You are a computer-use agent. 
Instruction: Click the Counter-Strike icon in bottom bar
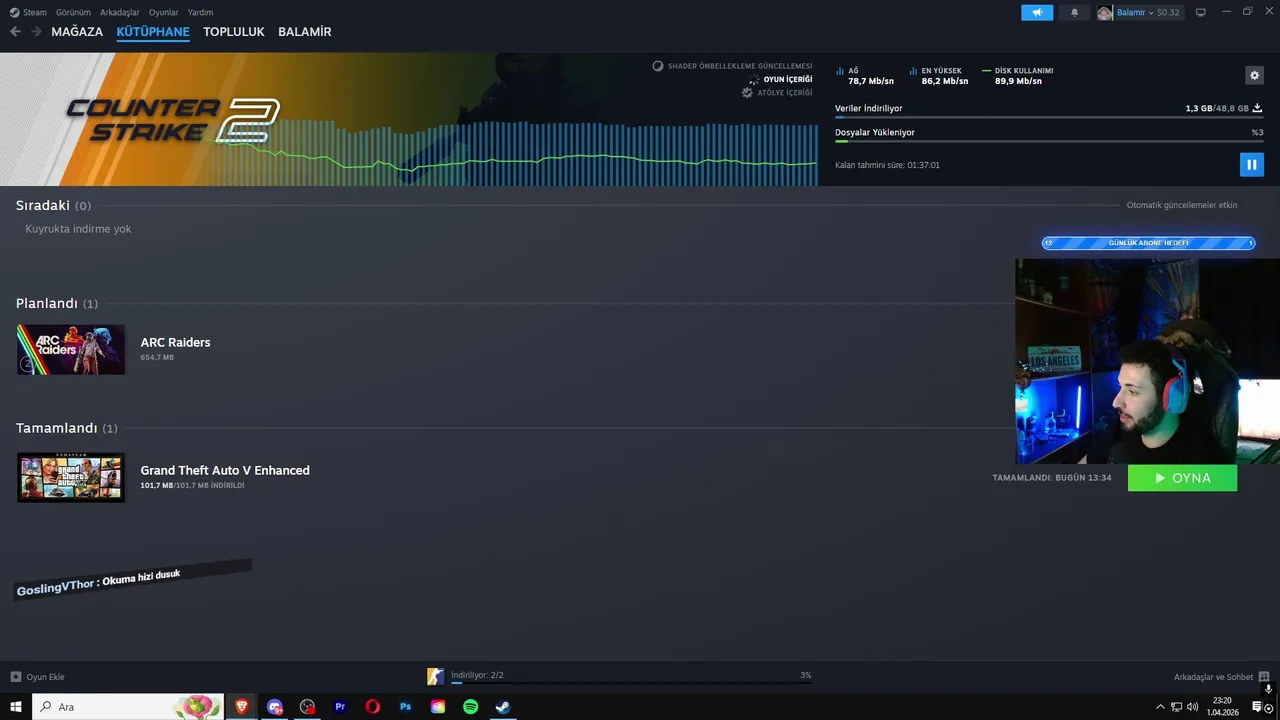435,677
